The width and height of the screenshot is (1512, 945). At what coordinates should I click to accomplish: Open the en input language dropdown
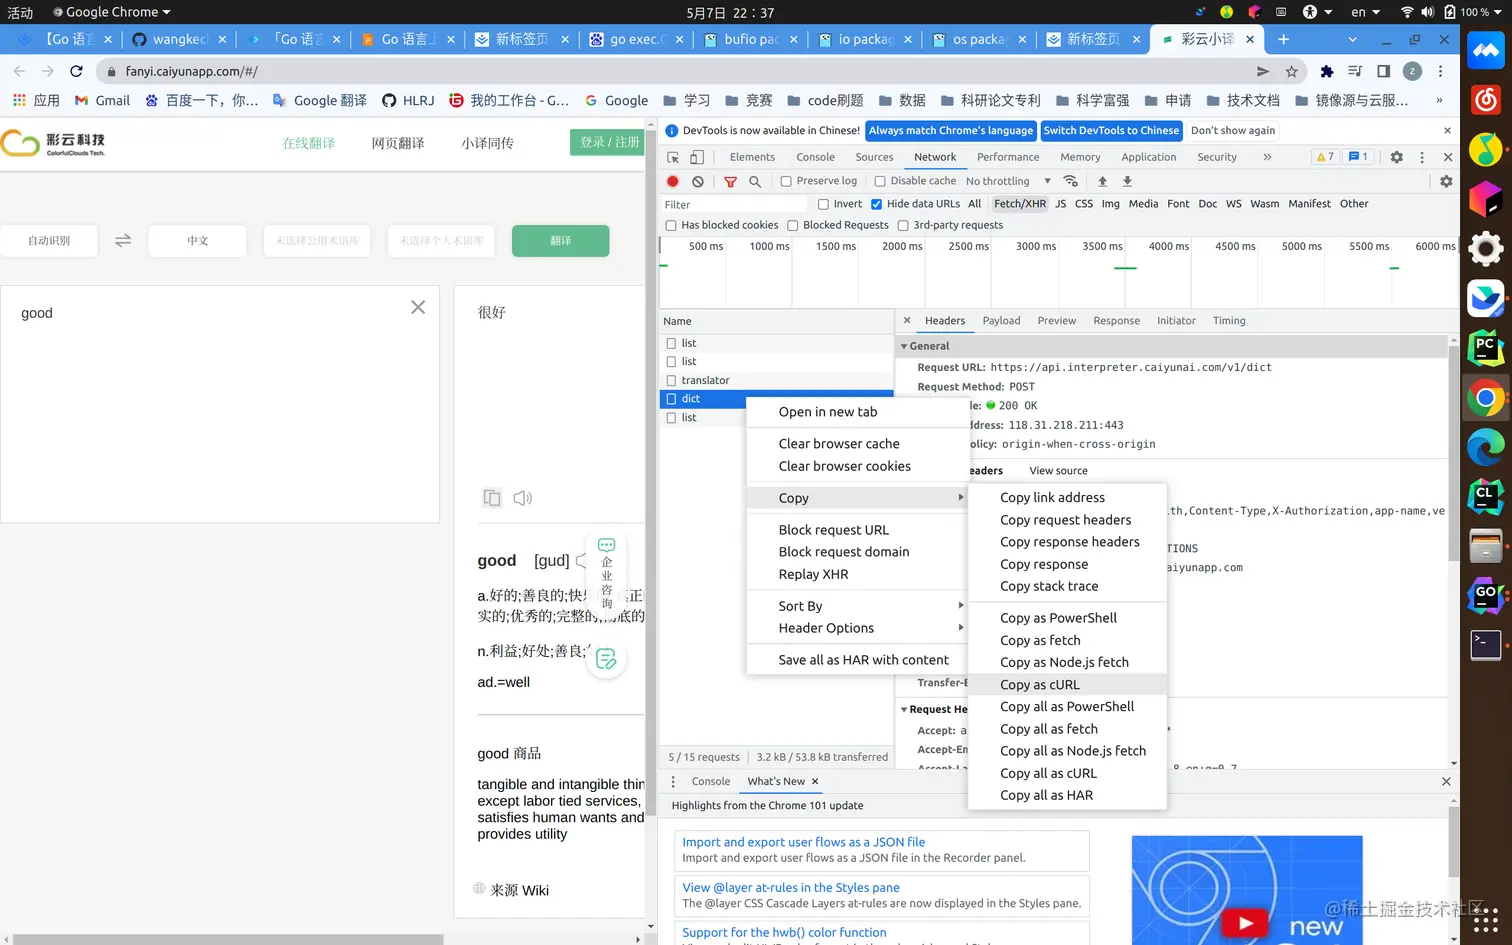(1365, 12)
